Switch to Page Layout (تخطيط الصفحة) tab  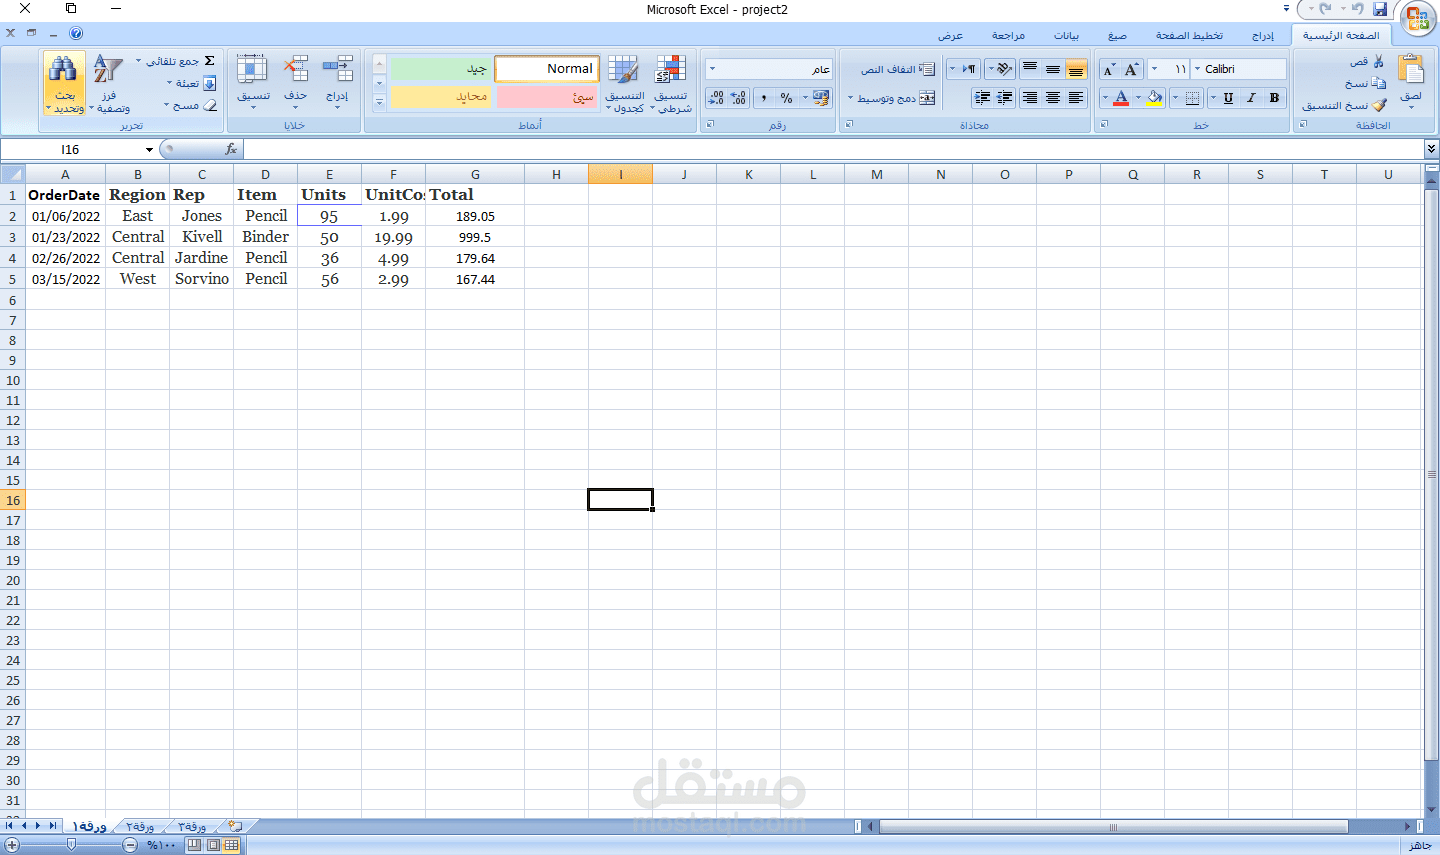pyautogui.click(x=1189, y=36)
